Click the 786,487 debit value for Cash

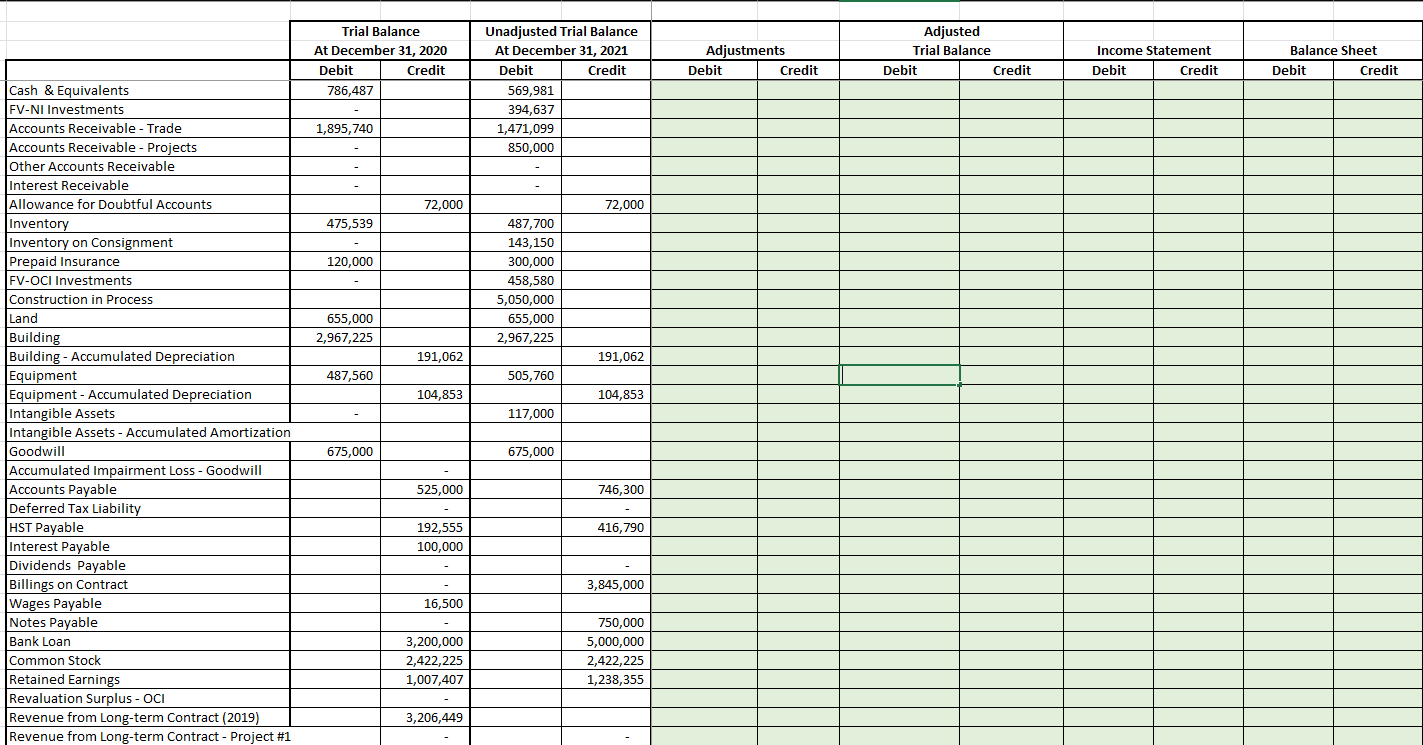(350, 90)
